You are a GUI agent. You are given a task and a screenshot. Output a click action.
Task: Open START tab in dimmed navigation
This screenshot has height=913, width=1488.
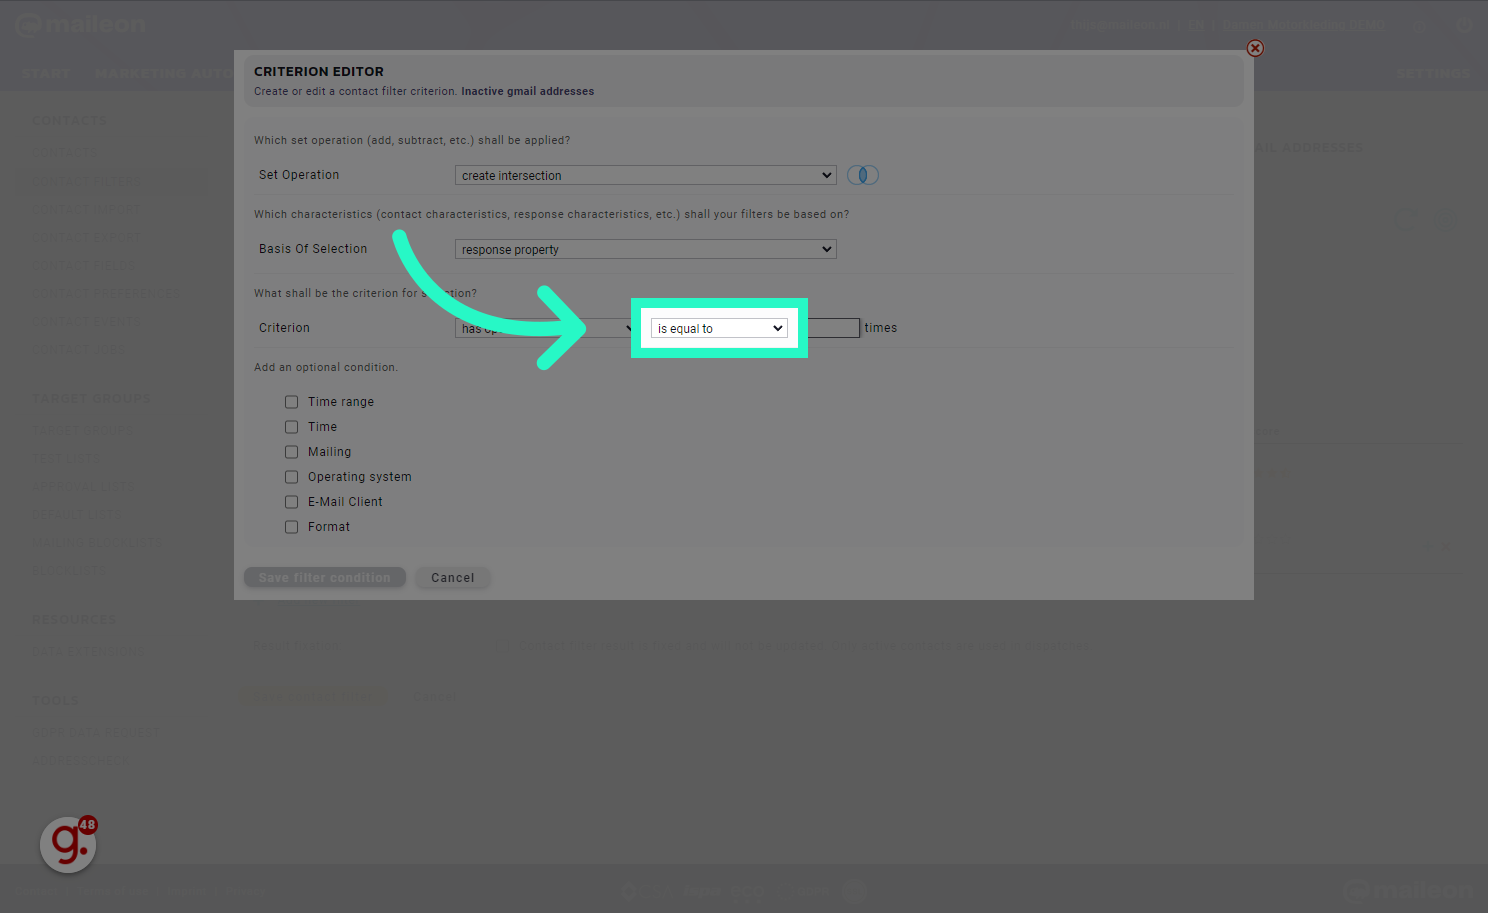[x=46, y=74]
